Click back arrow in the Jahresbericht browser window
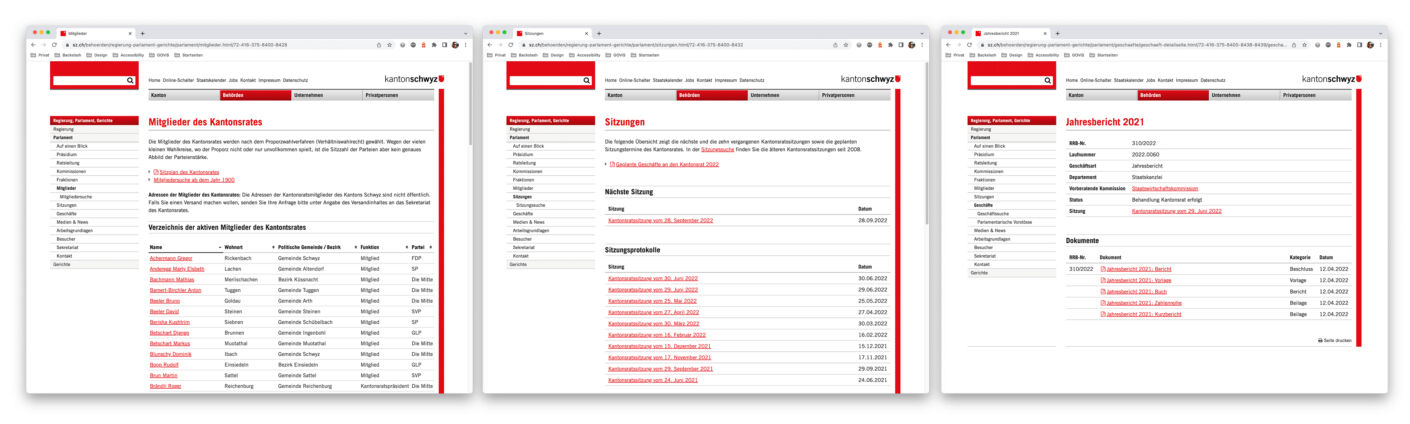 click(x=949, y=45)
